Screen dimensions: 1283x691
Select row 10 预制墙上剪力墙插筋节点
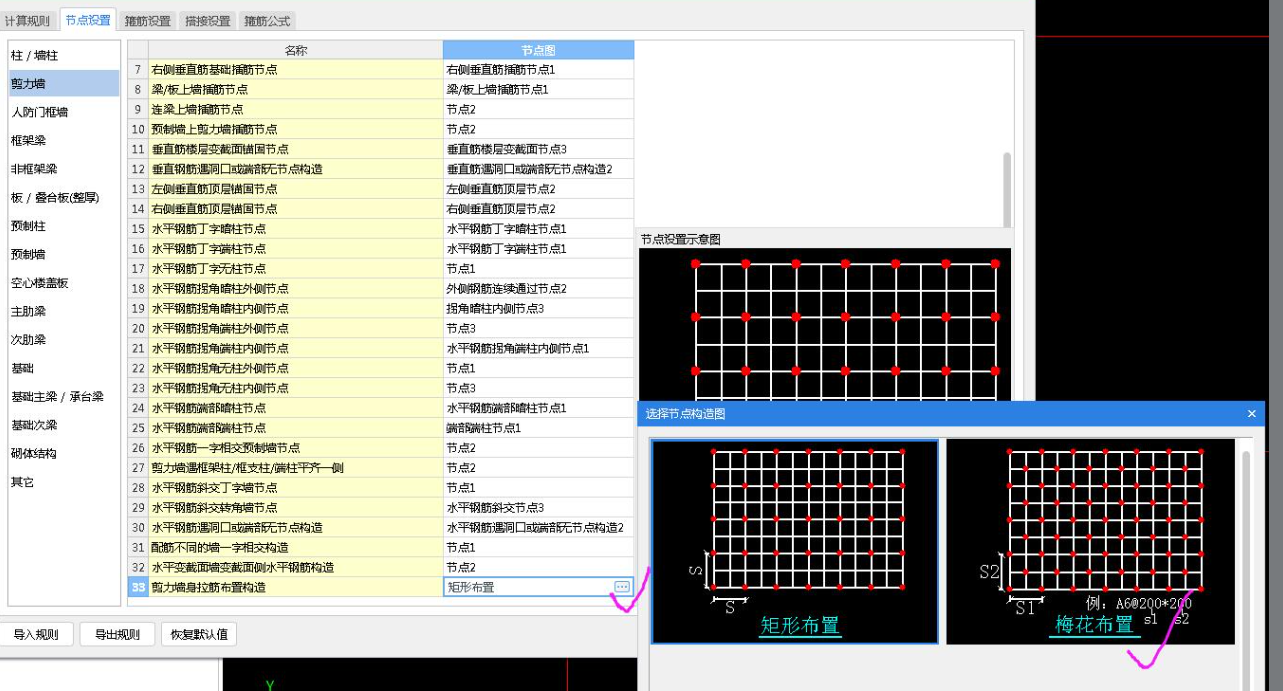[296, 129]
